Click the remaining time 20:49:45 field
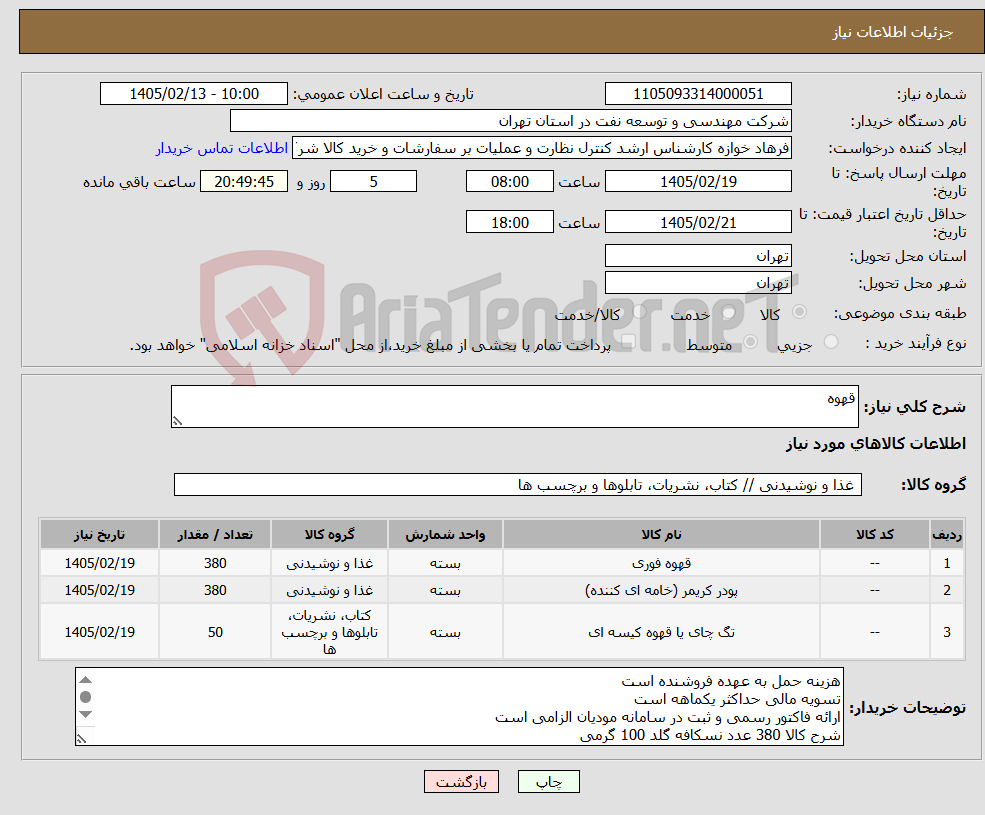The image size is (985, 815). (244, 182)
